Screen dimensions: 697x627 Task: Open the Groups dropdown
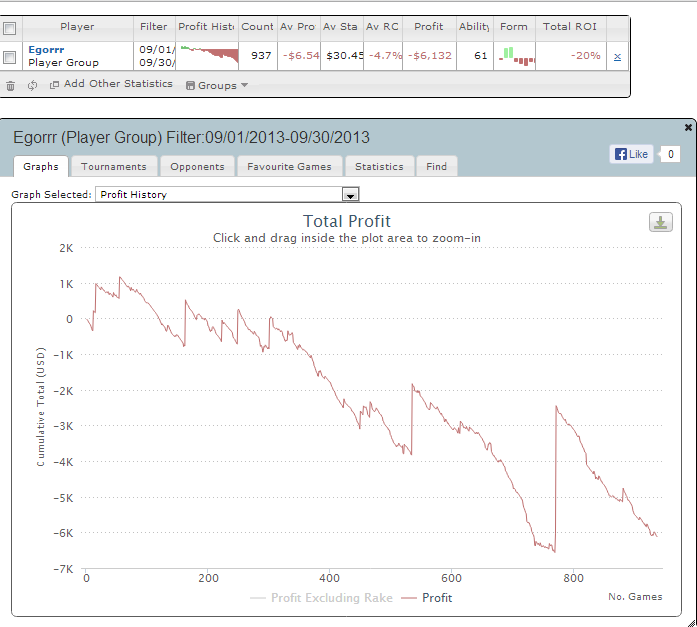pos(217,85)
